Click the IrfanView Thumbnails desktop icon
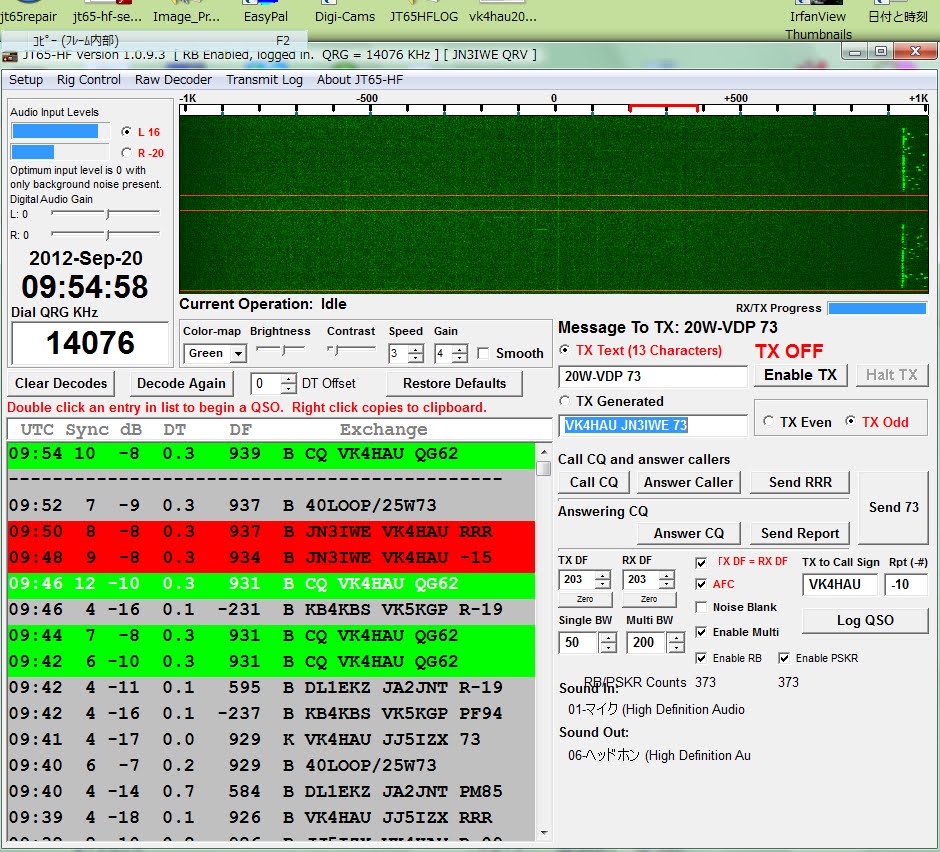940x852 pixels. tap(818, 20)
